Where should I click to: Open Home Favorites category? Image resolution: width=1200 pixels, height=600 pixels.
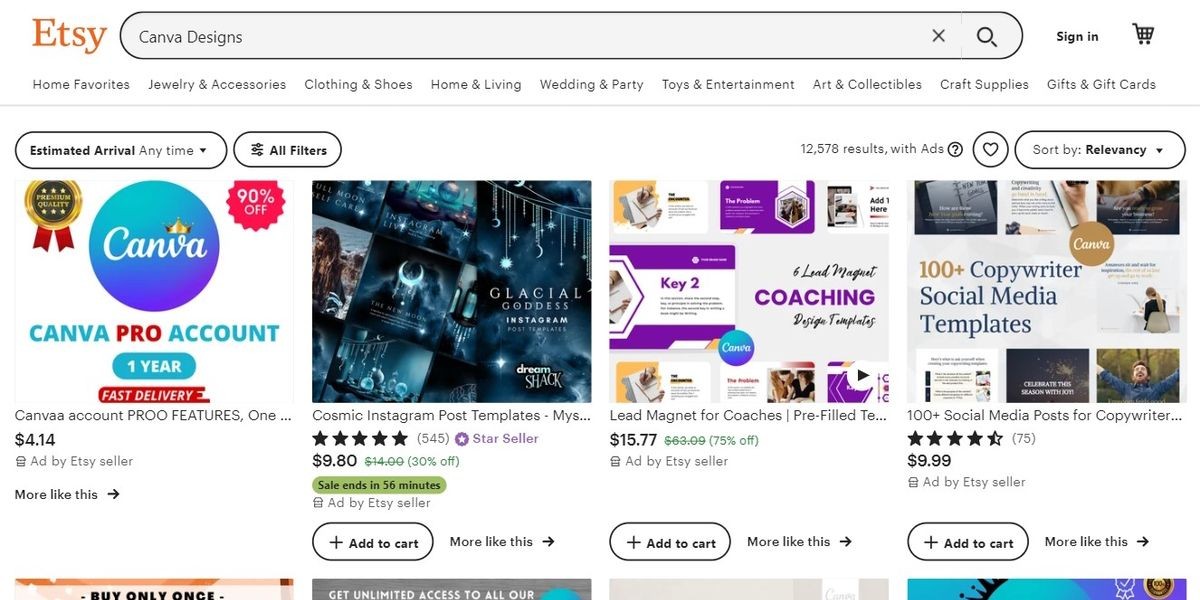[x=81, y=85]
